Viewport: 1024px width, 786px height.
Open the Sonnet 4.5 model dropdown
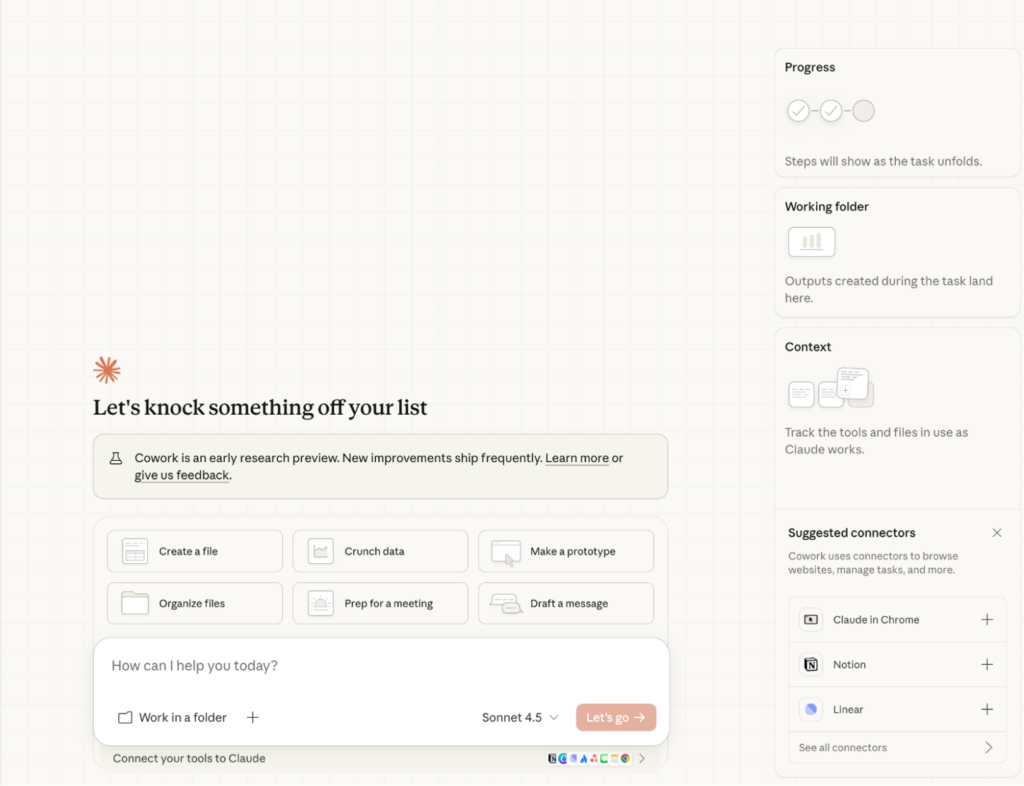[x=520, y=717]
